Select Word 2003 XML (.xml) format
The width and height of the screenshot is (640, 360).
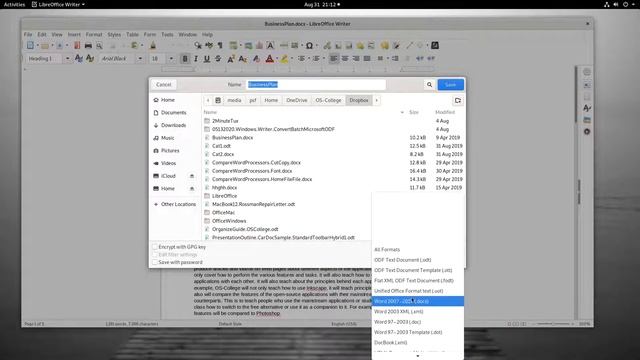(418, 311)
